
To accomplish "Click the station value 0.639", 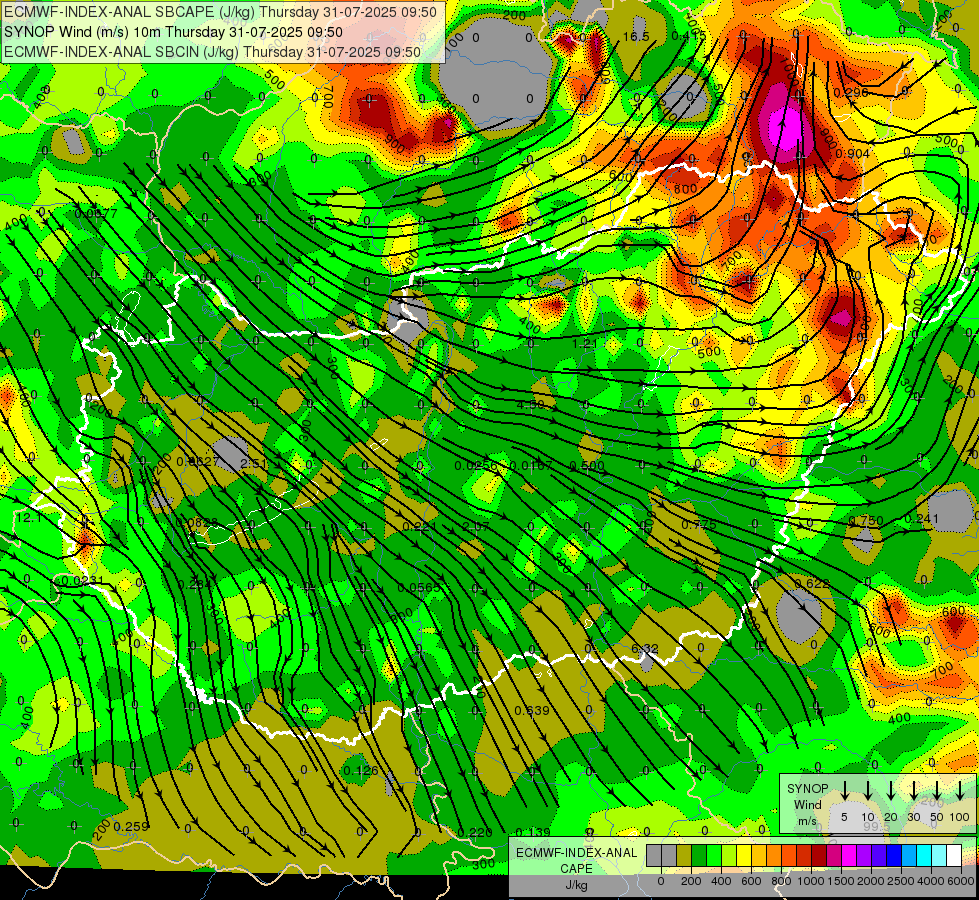I will (532, 710).
